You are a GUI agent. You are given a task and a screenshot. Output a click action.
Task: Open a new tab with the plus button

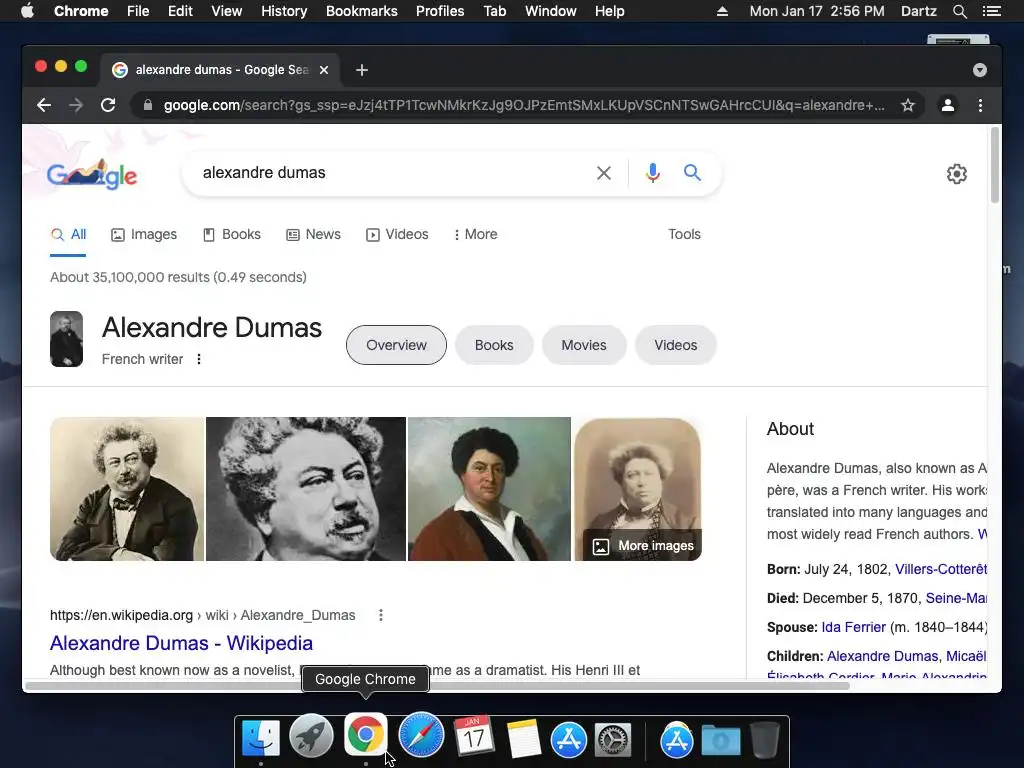[362, 70]
